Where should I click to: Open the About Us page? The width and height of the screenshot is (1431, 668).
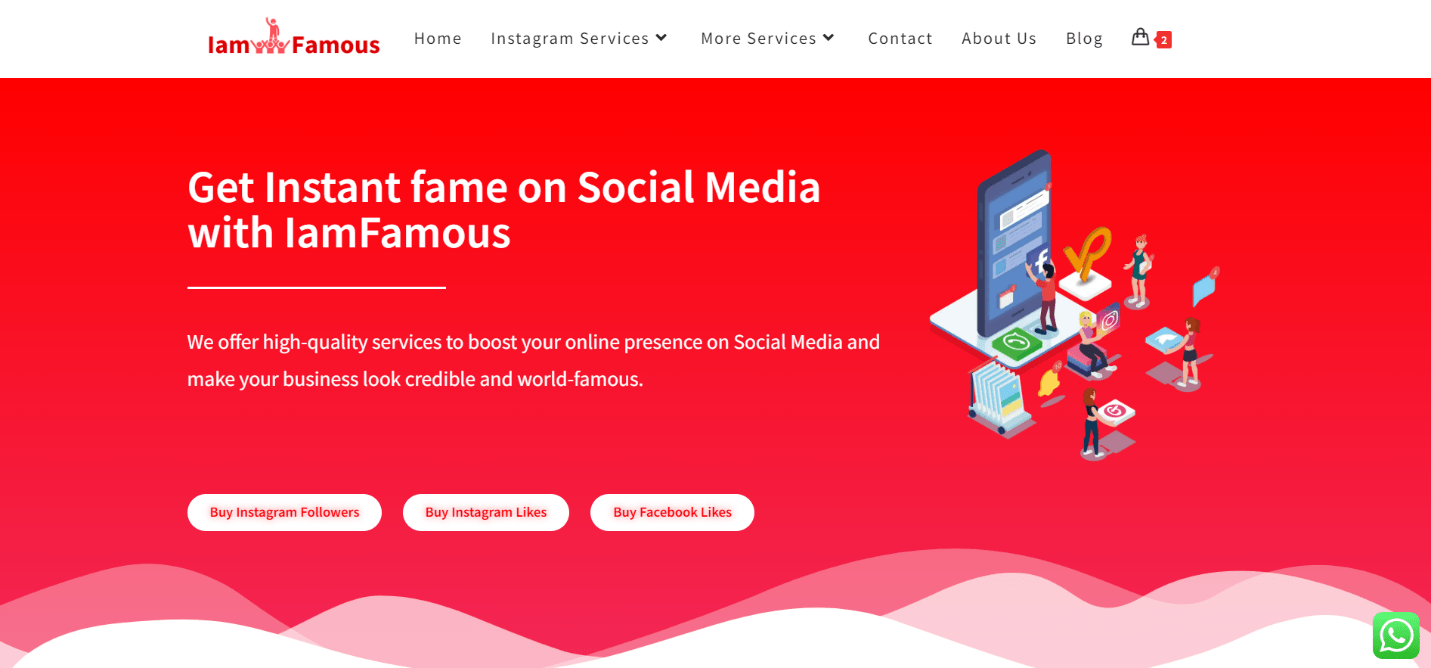pos(999,38)
